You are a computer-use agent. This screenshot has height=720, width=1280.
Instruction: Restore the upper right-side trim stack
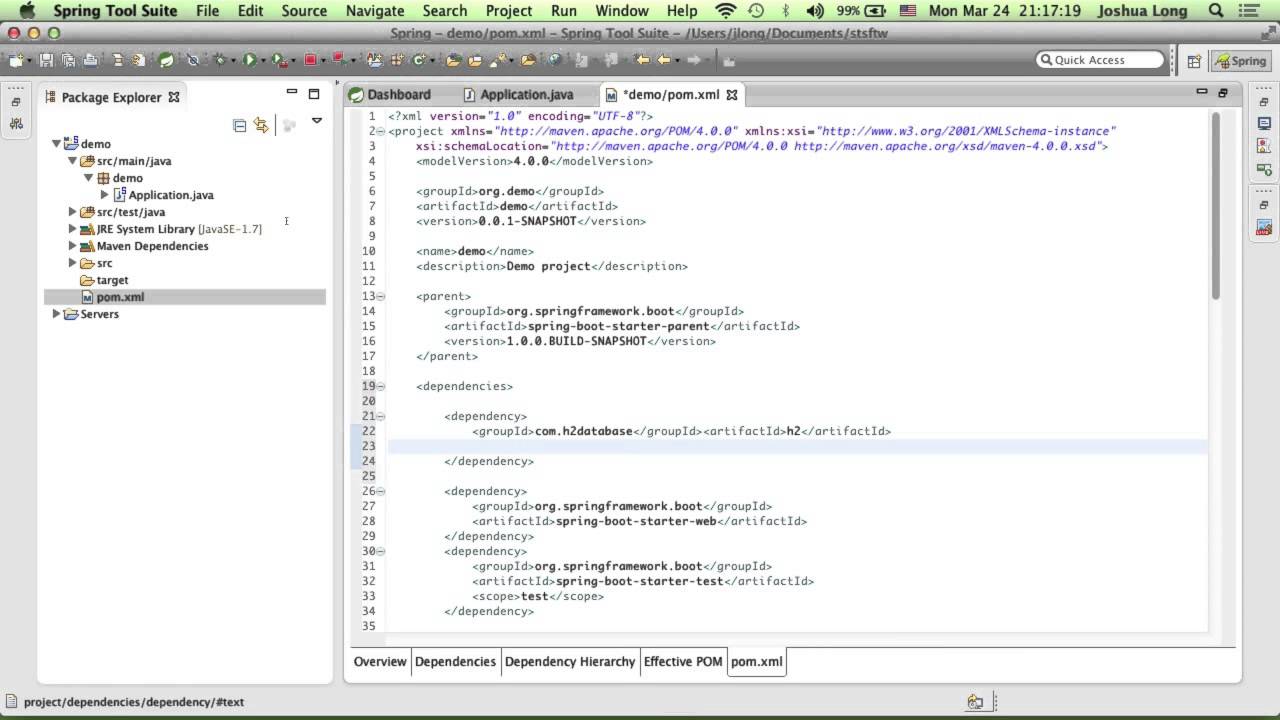point(1264,101)
